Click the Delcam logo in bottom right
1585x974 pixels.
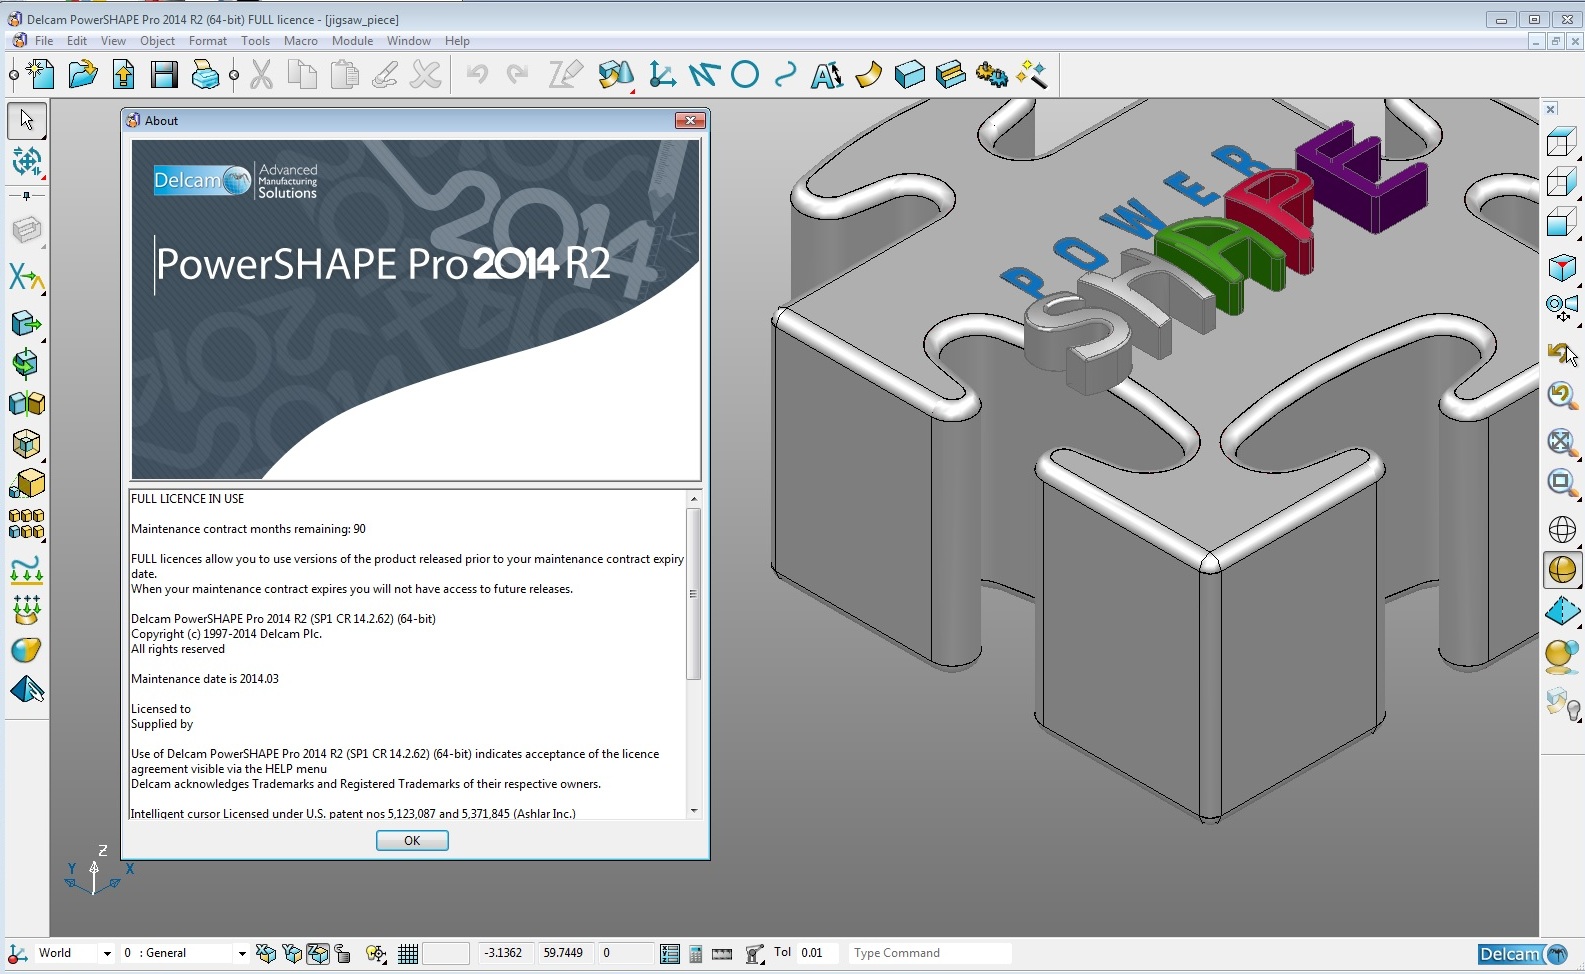pyautogui.click(x=1525, y=954)
